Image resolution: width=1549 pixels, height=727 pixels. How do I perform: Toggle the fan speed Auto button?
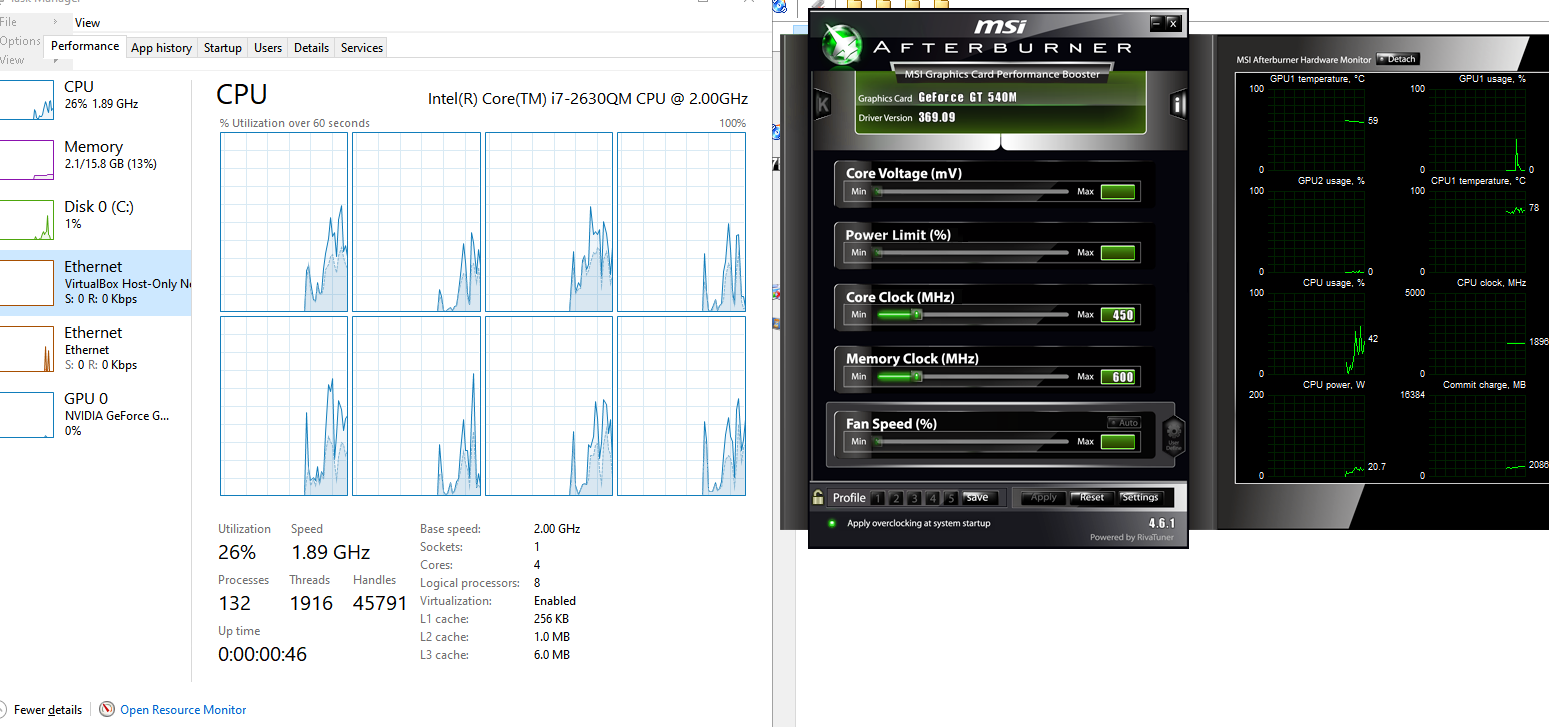1124,422
